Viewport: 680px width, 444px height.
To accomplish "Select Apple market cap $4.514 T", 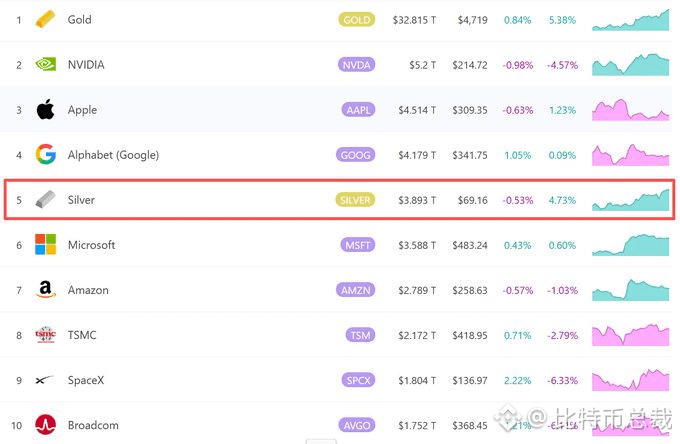I will 417,110.
